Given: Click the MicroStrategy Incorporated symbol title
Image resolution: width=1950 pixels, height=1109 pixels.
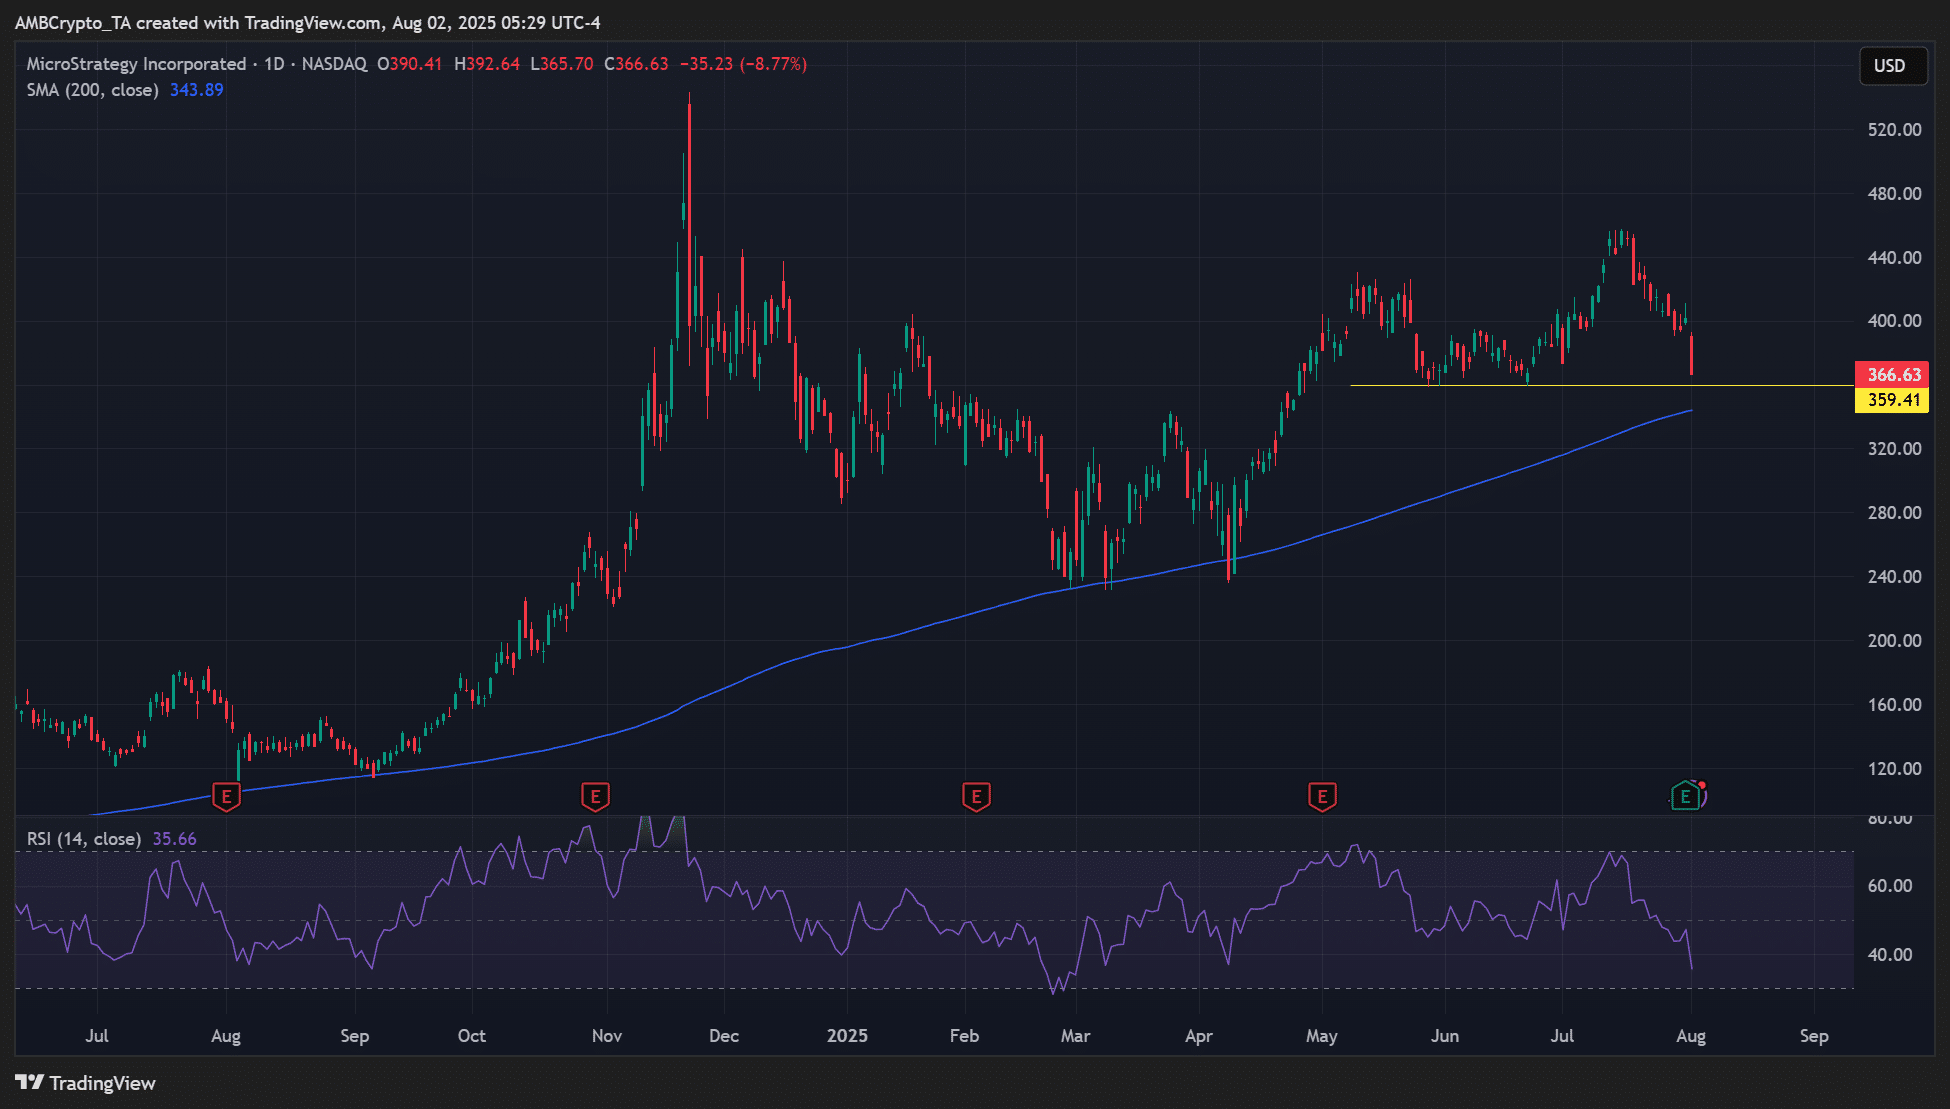Looking at the screenshot, I should click(136, 64).
